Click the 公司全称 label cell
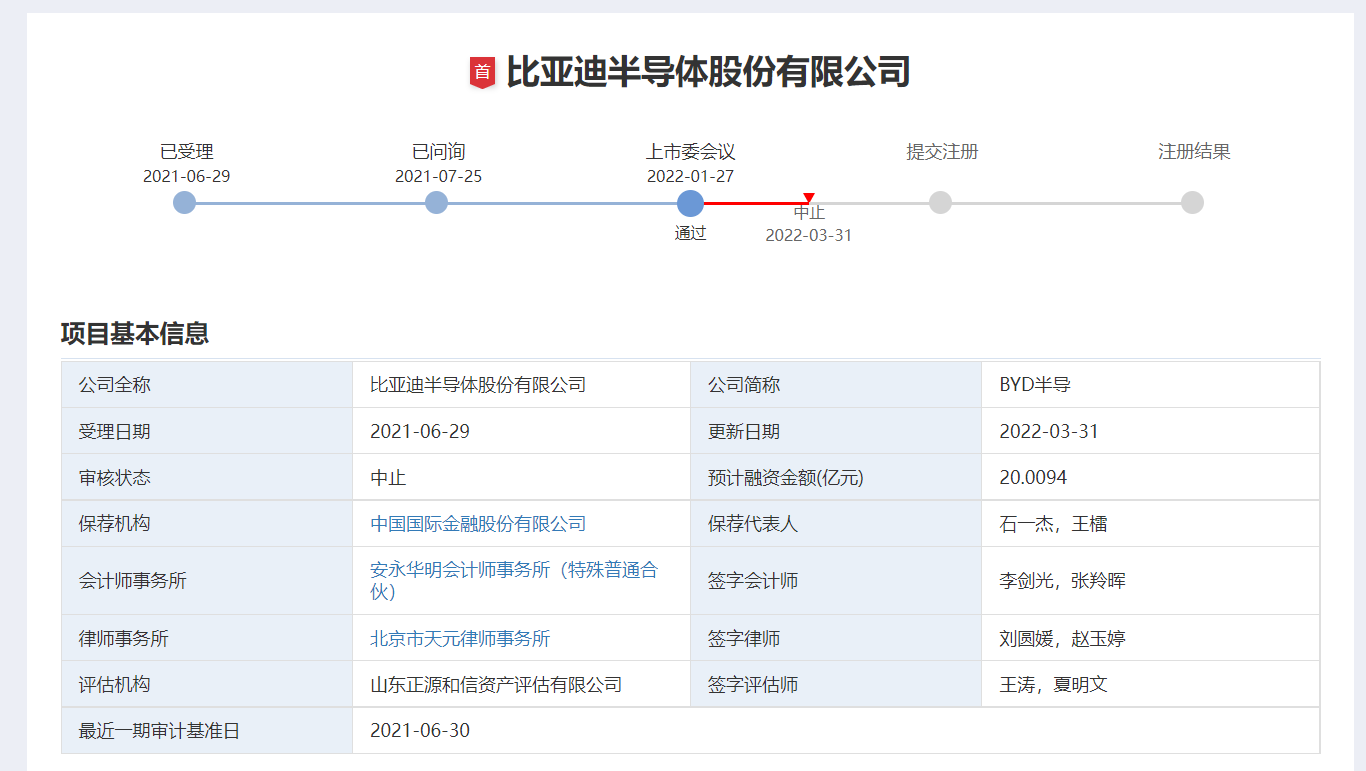 coord(207,385)
